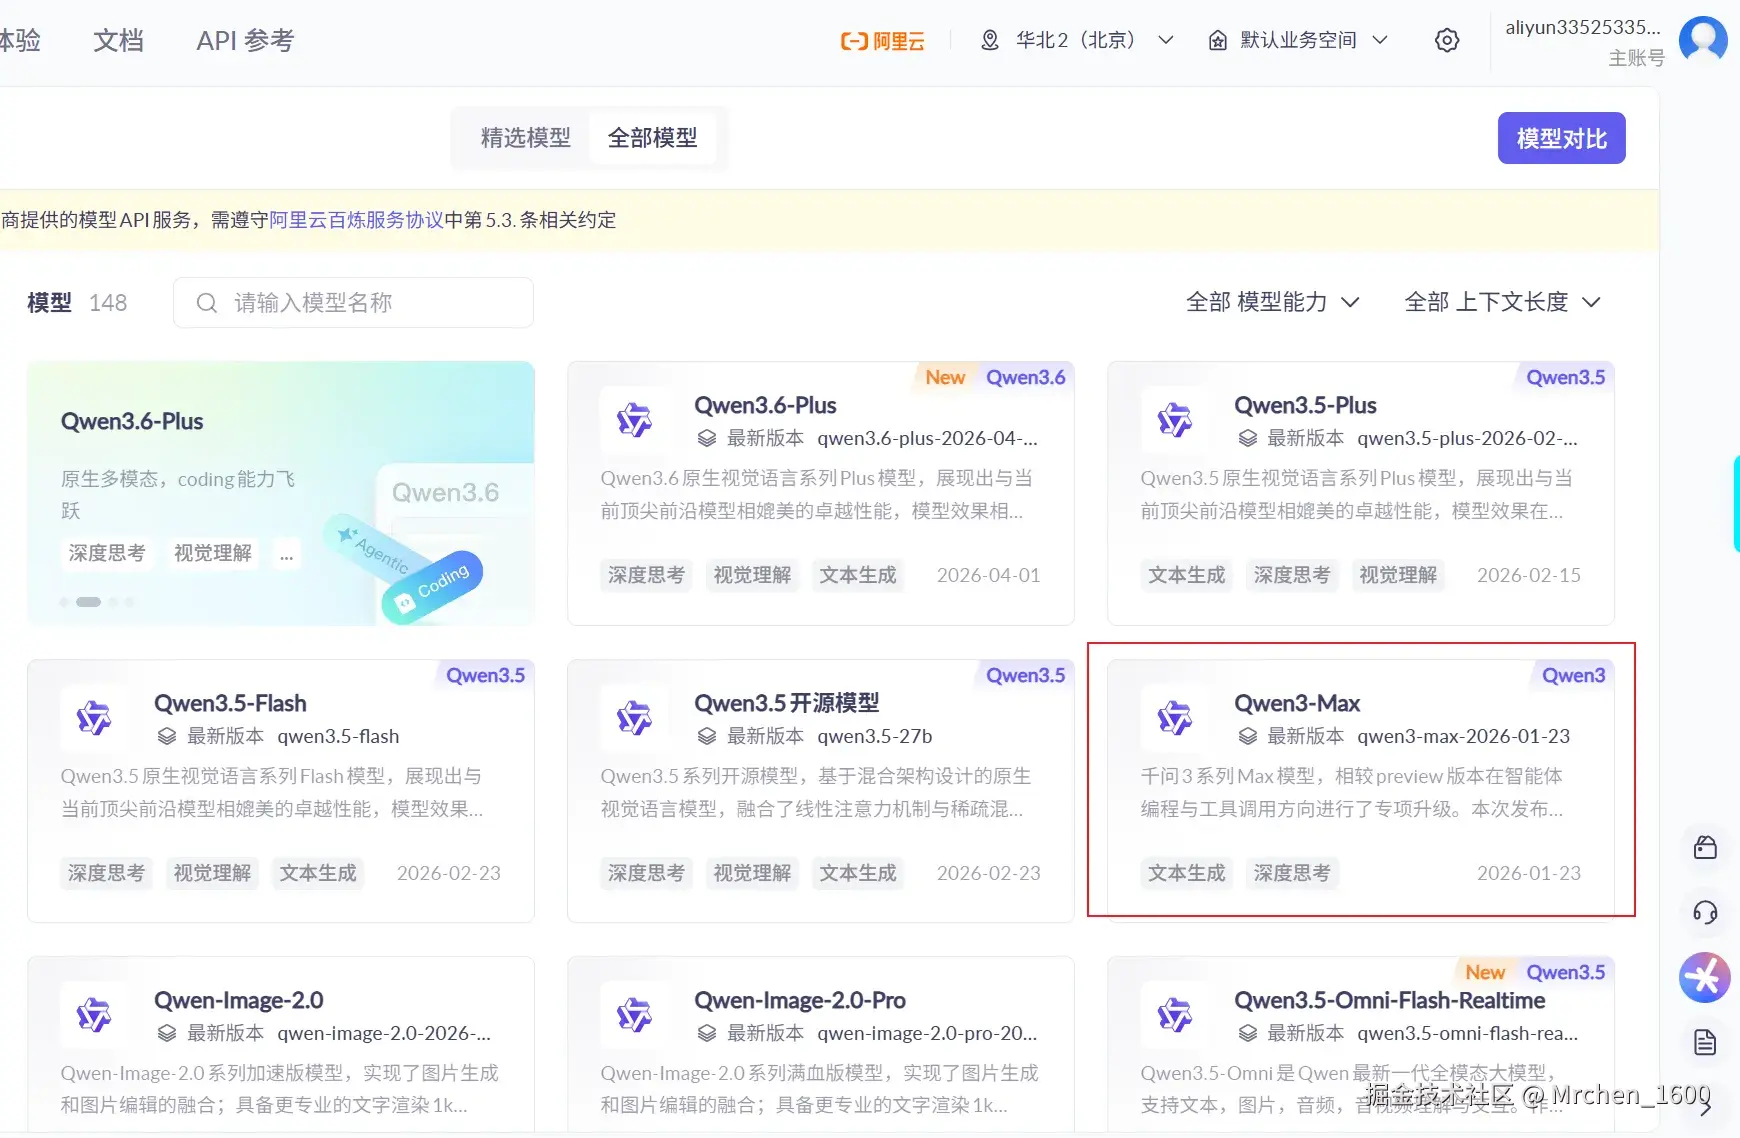Click the Qwen3.5-Omni-Flash-Realtime card model icon
The height and width of the screenshot is (1138, 1740).
(1174, 1015)
